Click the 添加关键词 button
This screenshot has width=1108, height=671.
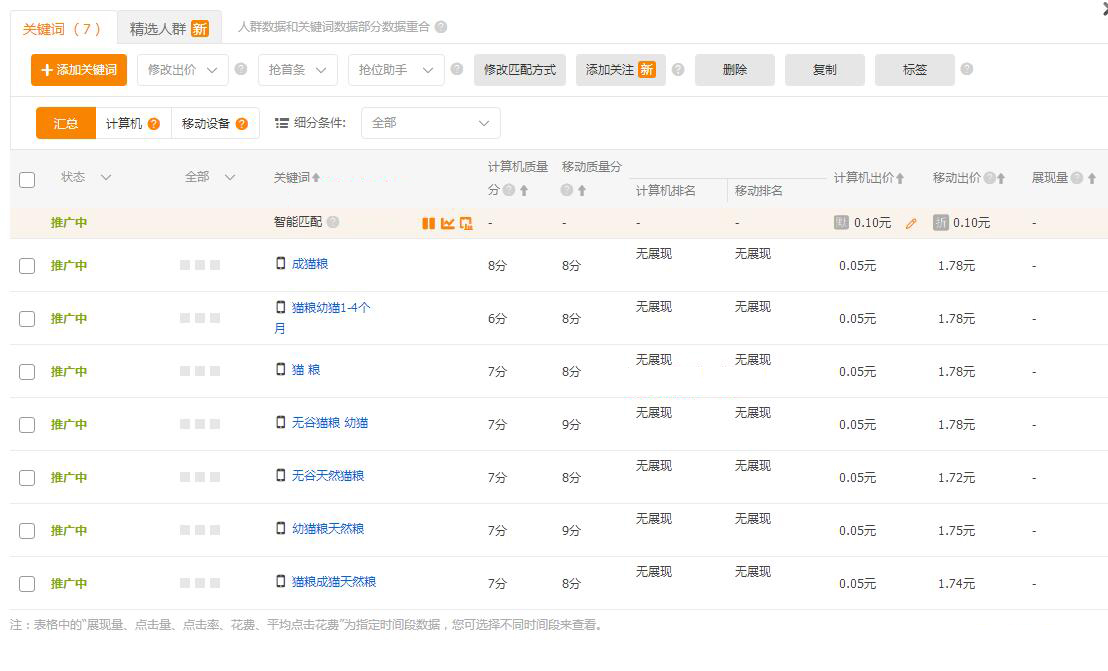(x=78, y=70)
